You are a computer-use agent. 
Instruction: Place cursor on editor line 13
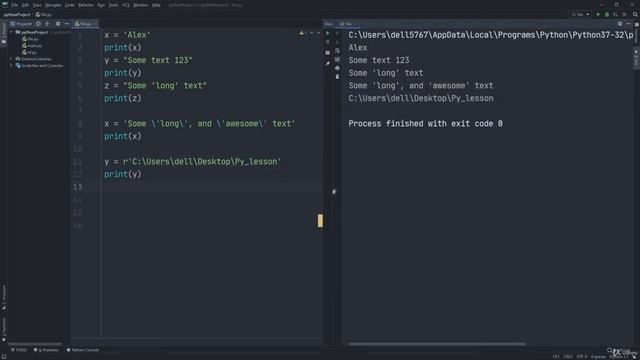pyautogui.click(x=212, y=187)
